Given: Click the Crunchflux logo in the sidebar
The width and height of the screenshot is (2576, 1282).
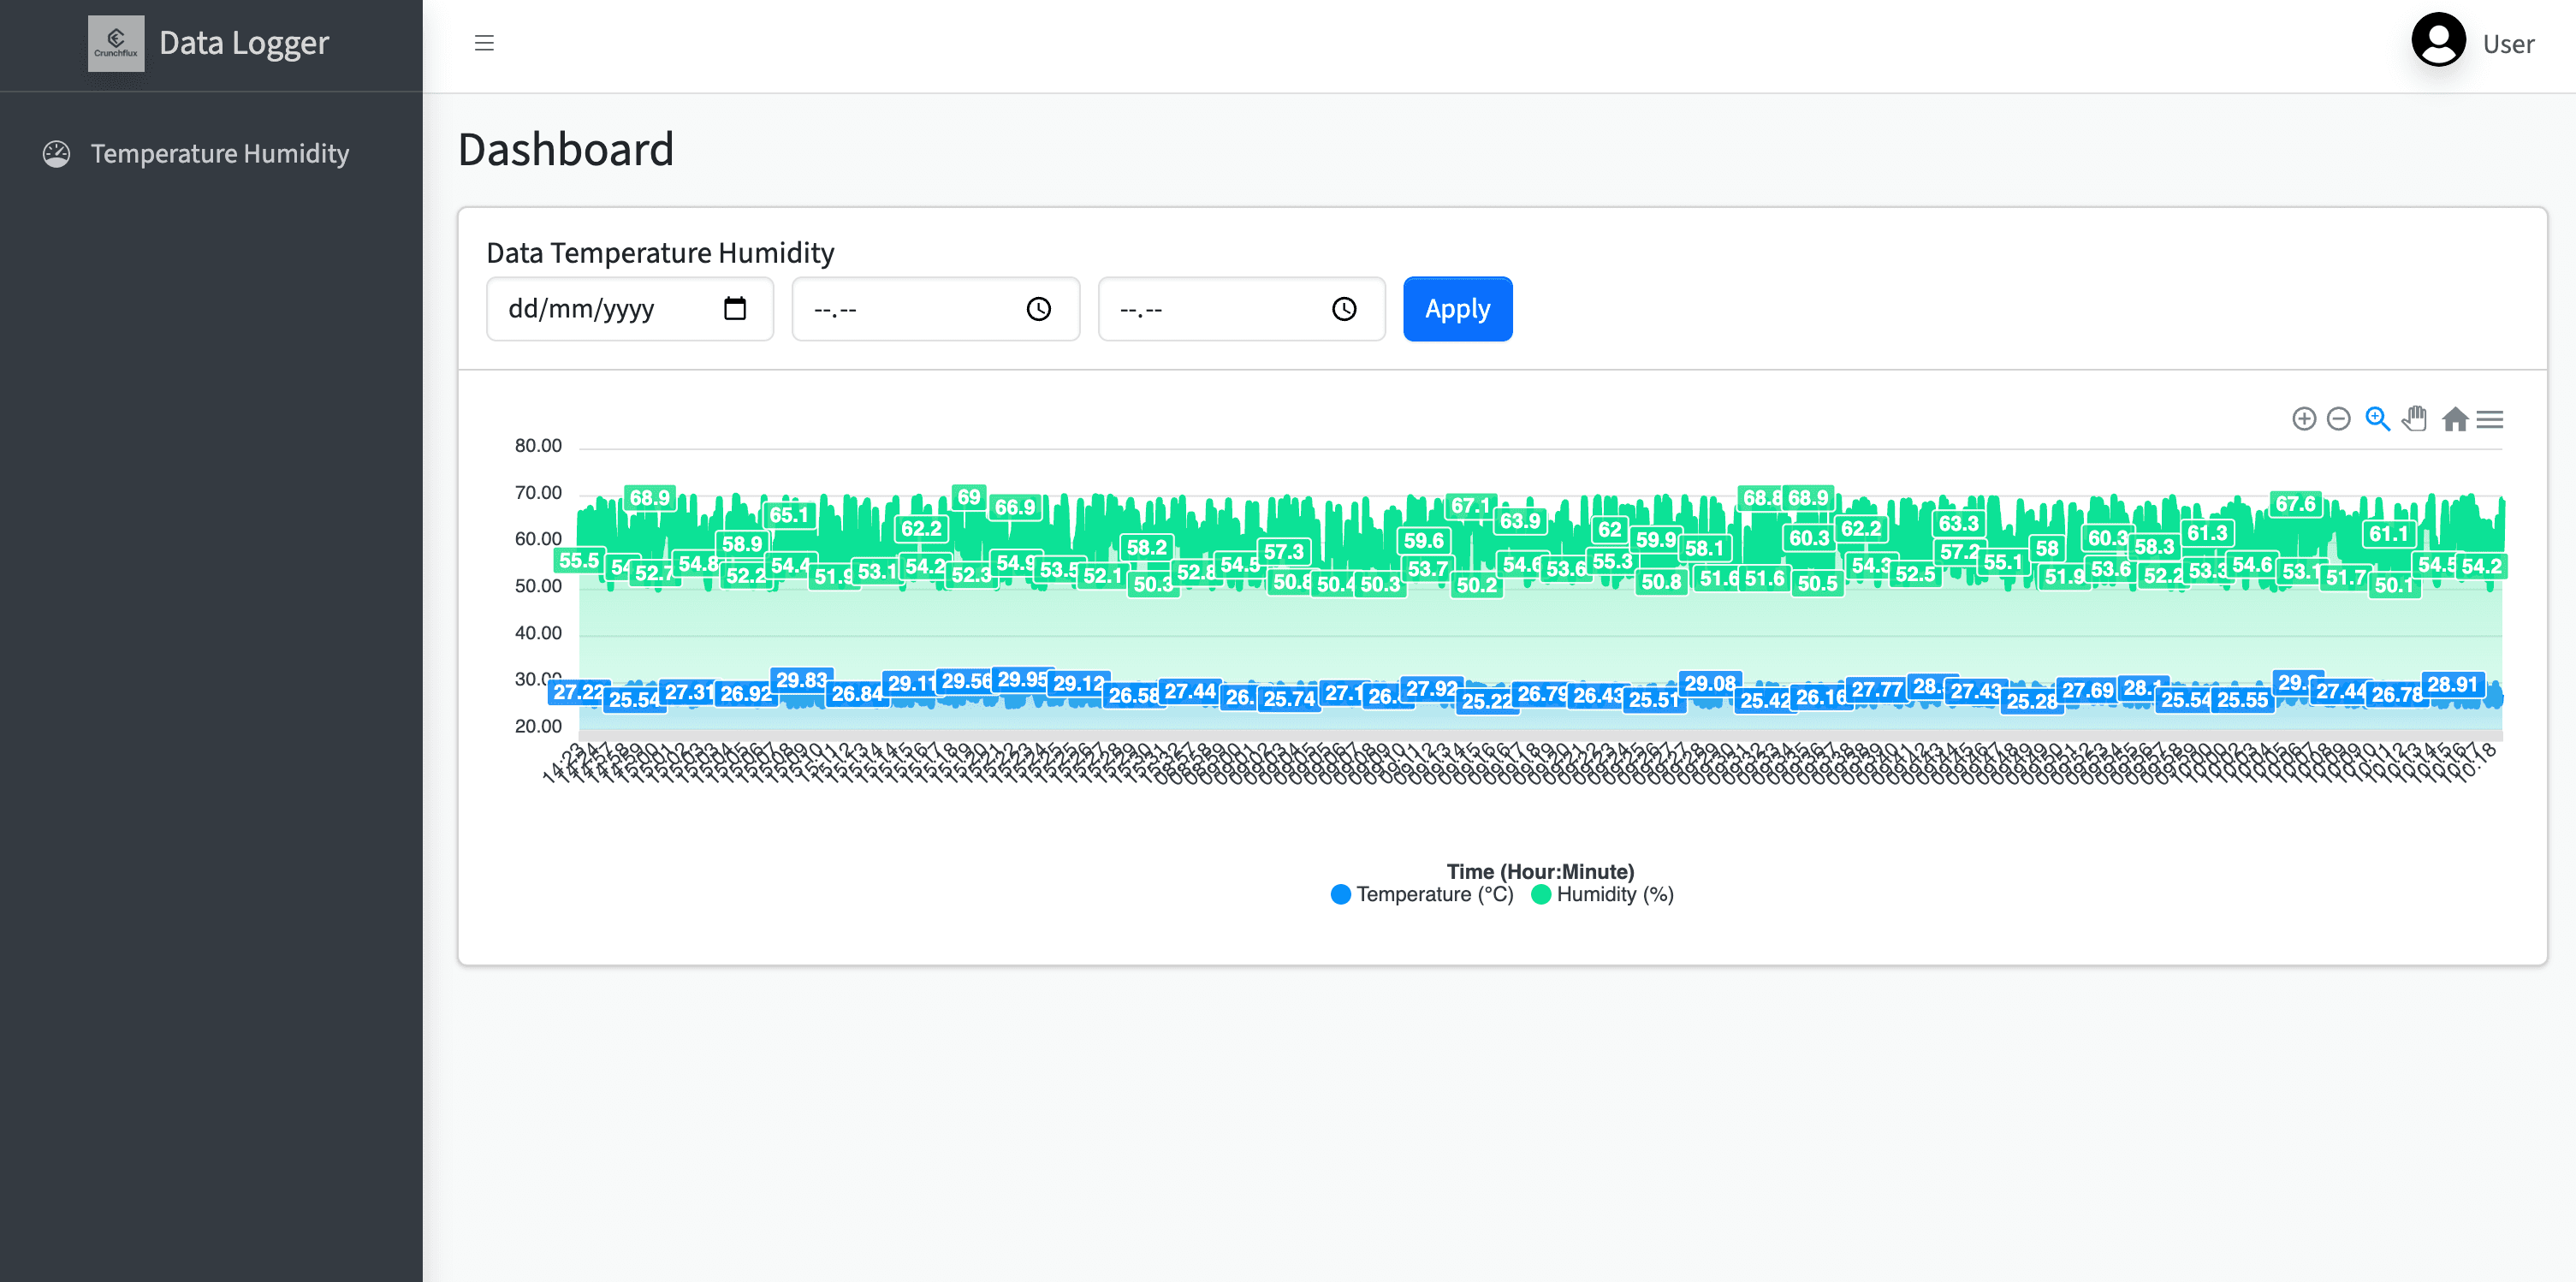Looking at the screenshot, I should point(115,43).
